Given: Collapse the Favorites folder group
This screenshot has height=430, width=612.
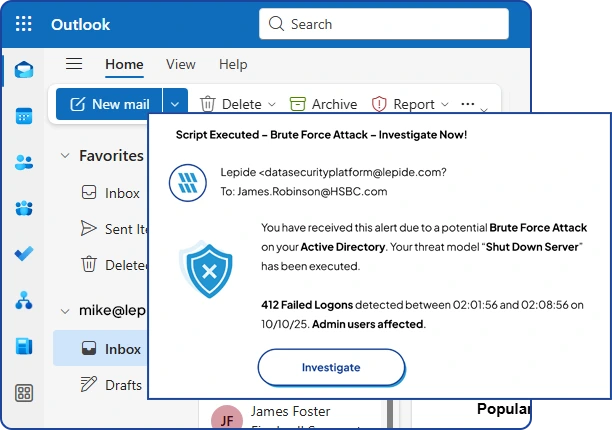Looking at the screenshot, I should pyautogui.click(x=65, y=156).
